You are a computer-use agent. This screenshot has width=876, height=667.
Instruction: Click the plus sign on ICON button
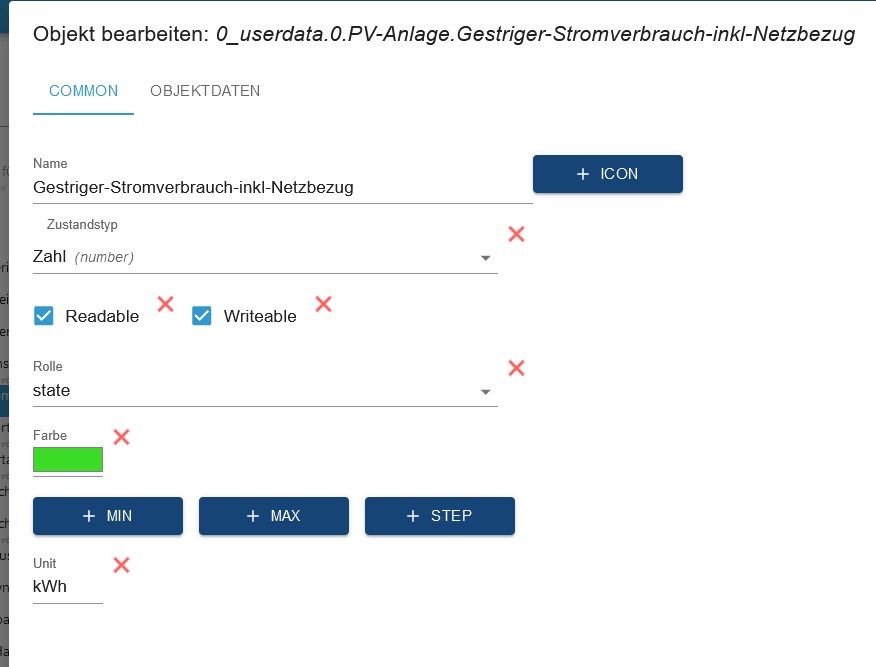point(583,174)
